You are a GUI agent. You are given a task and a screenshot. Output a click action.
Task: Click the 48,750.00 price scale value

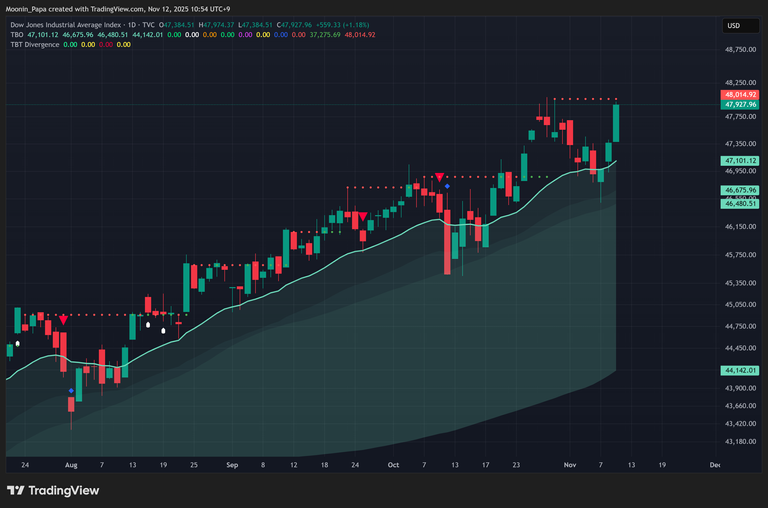(740, 49)
